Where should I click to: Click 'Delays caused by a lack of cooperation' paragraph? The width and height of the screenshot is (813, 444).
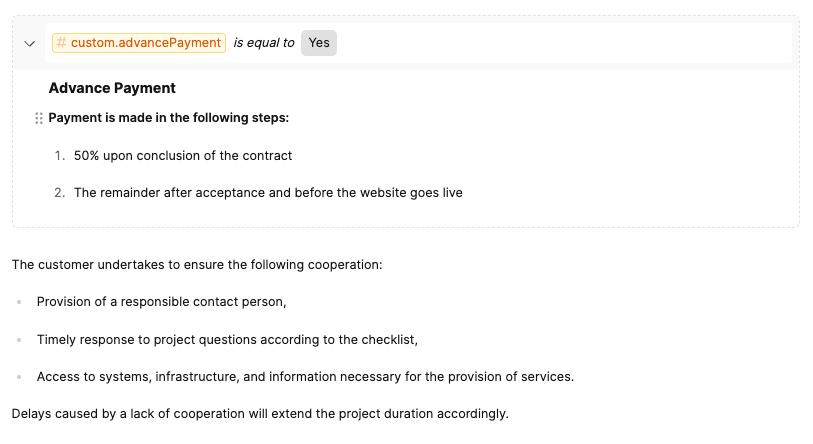tap(259, 413)
